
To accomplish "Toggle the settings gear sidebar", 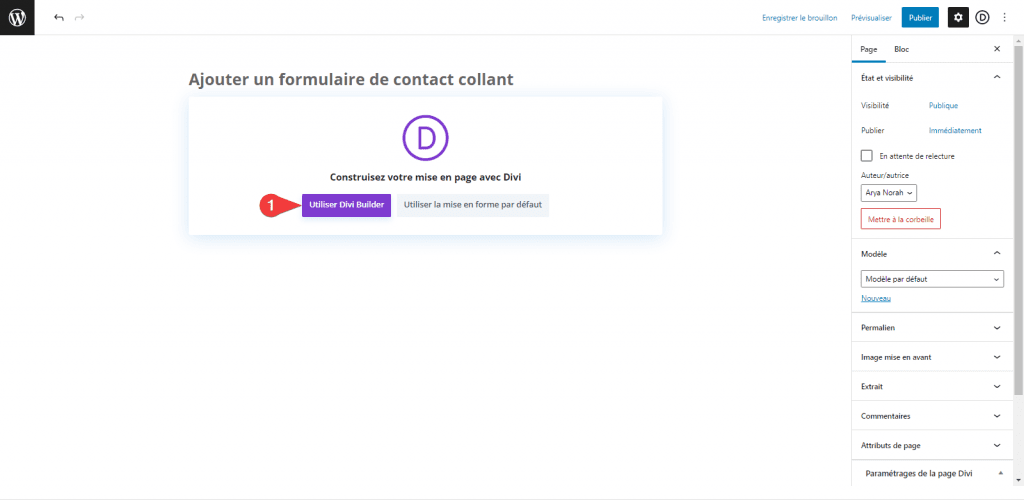I will coord(958,18).
